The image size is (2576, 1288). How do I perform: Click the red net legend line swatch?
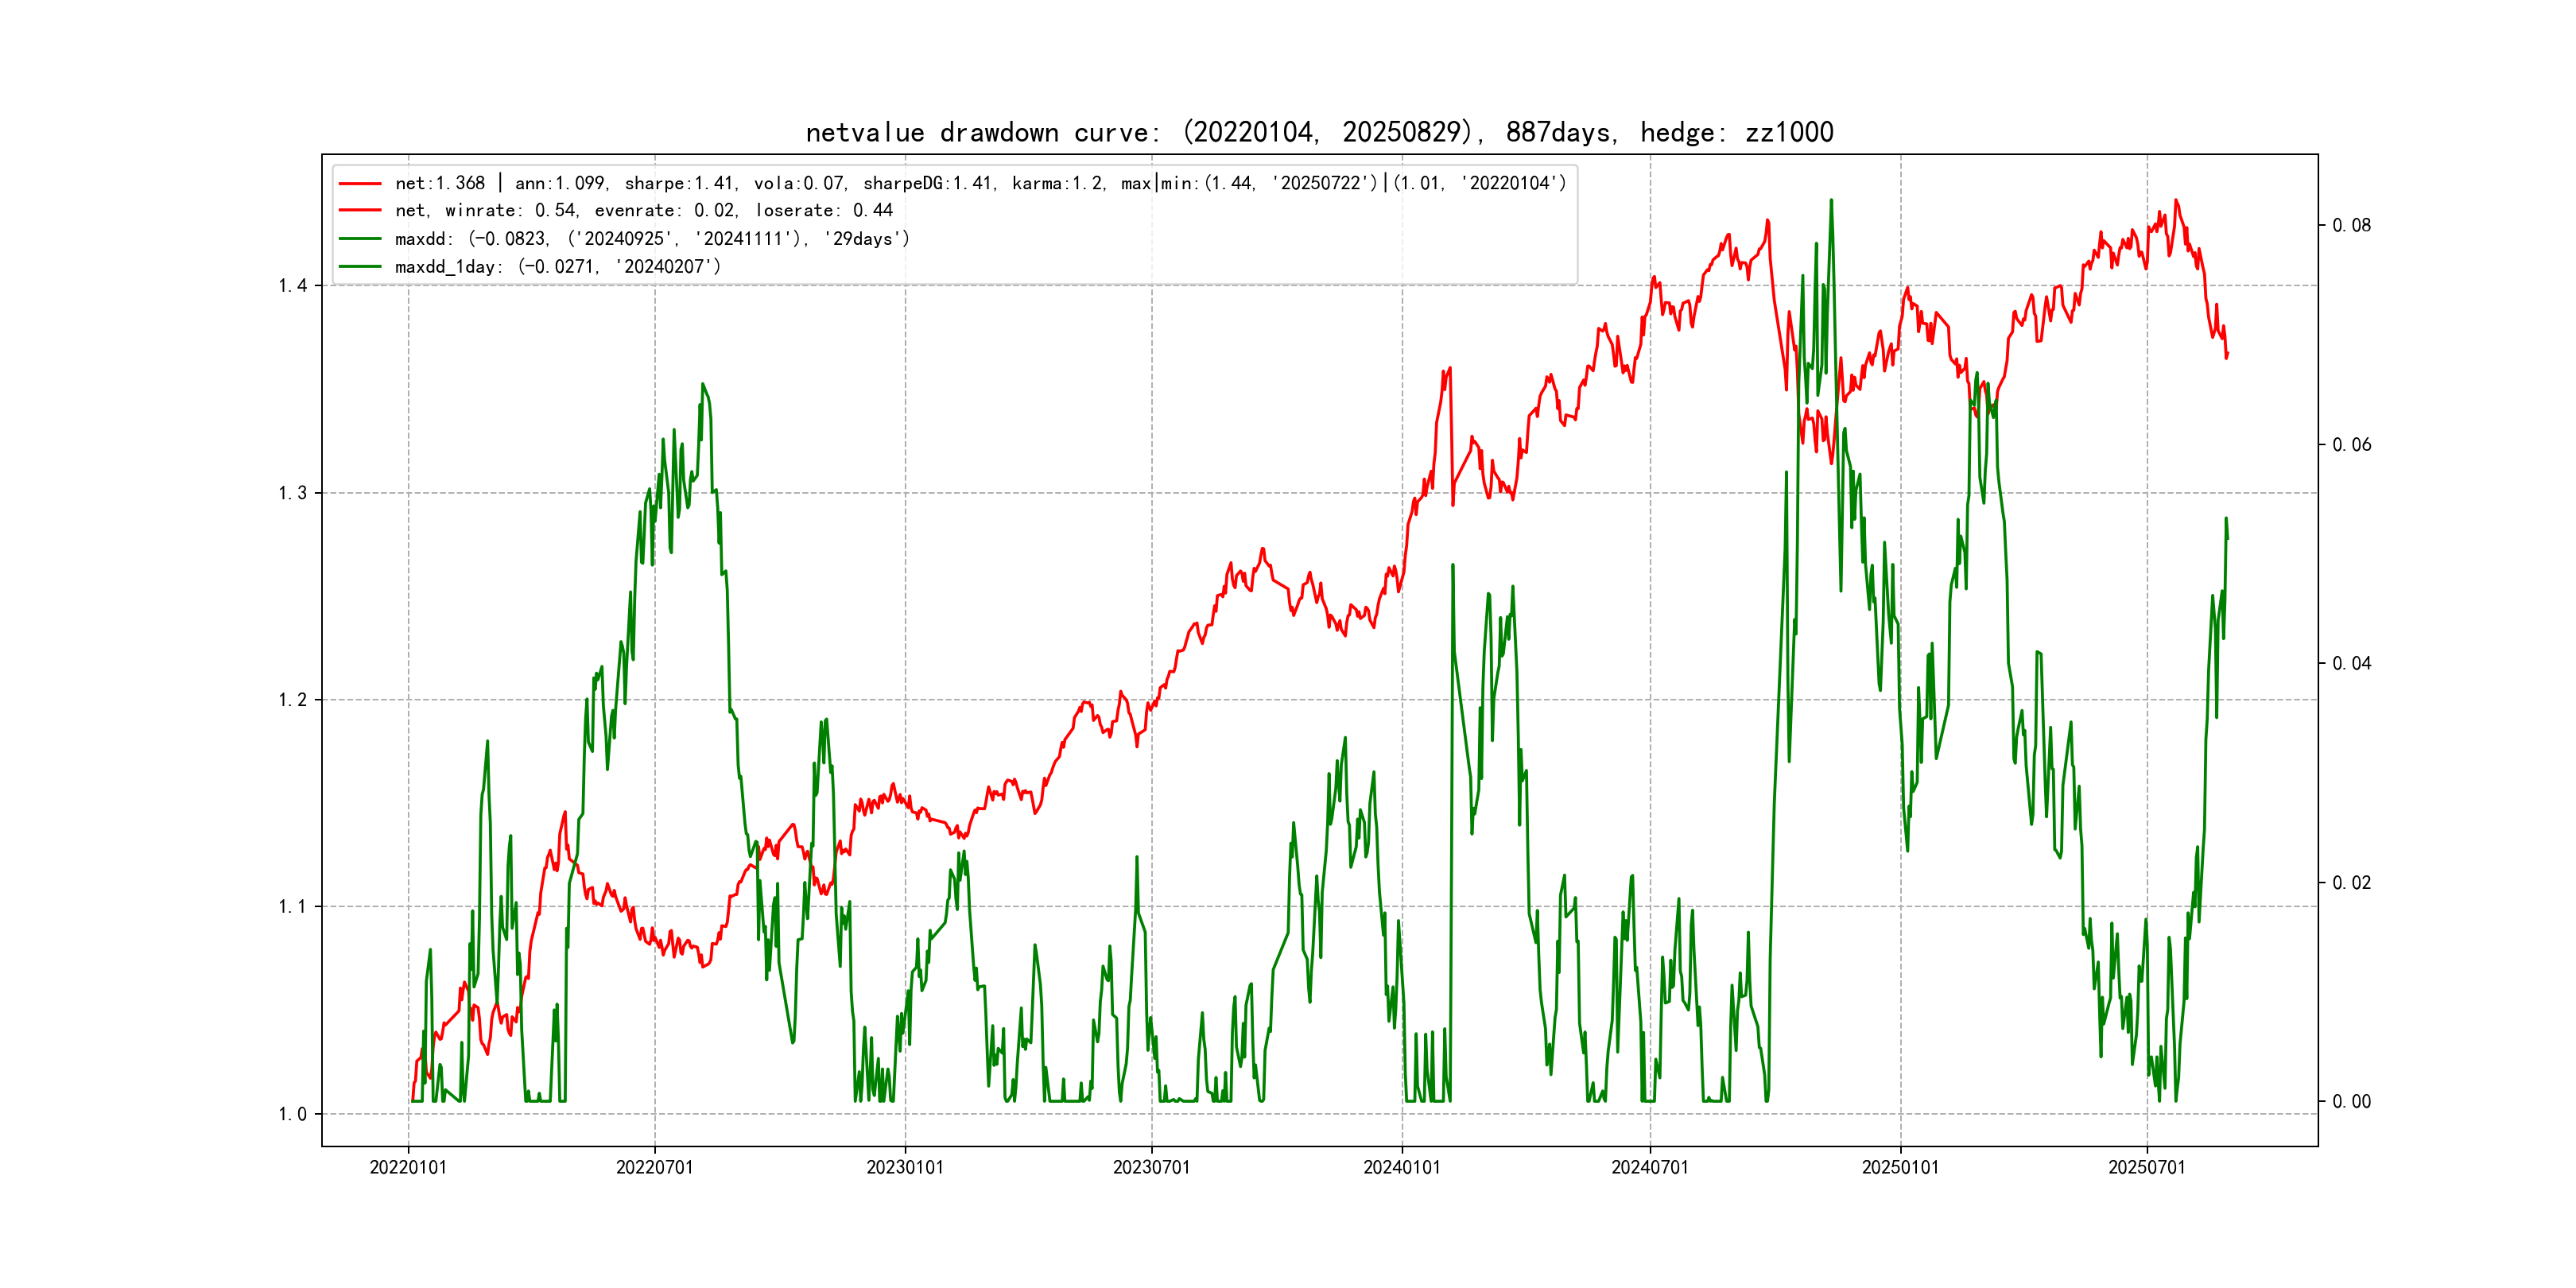point(360,184)
